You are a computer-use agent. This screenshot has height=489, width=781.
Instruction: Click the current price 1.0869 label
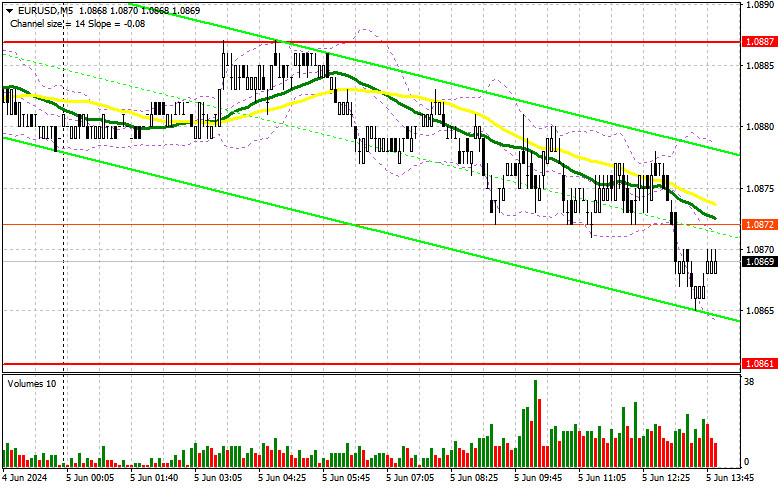click(760, 261)
